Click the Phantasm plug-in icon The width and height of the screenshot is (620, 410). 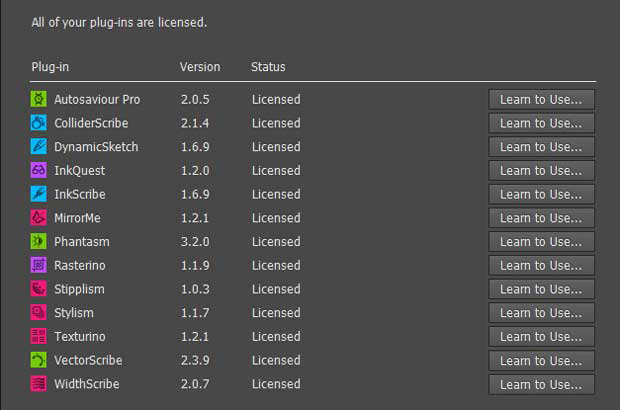39,242
